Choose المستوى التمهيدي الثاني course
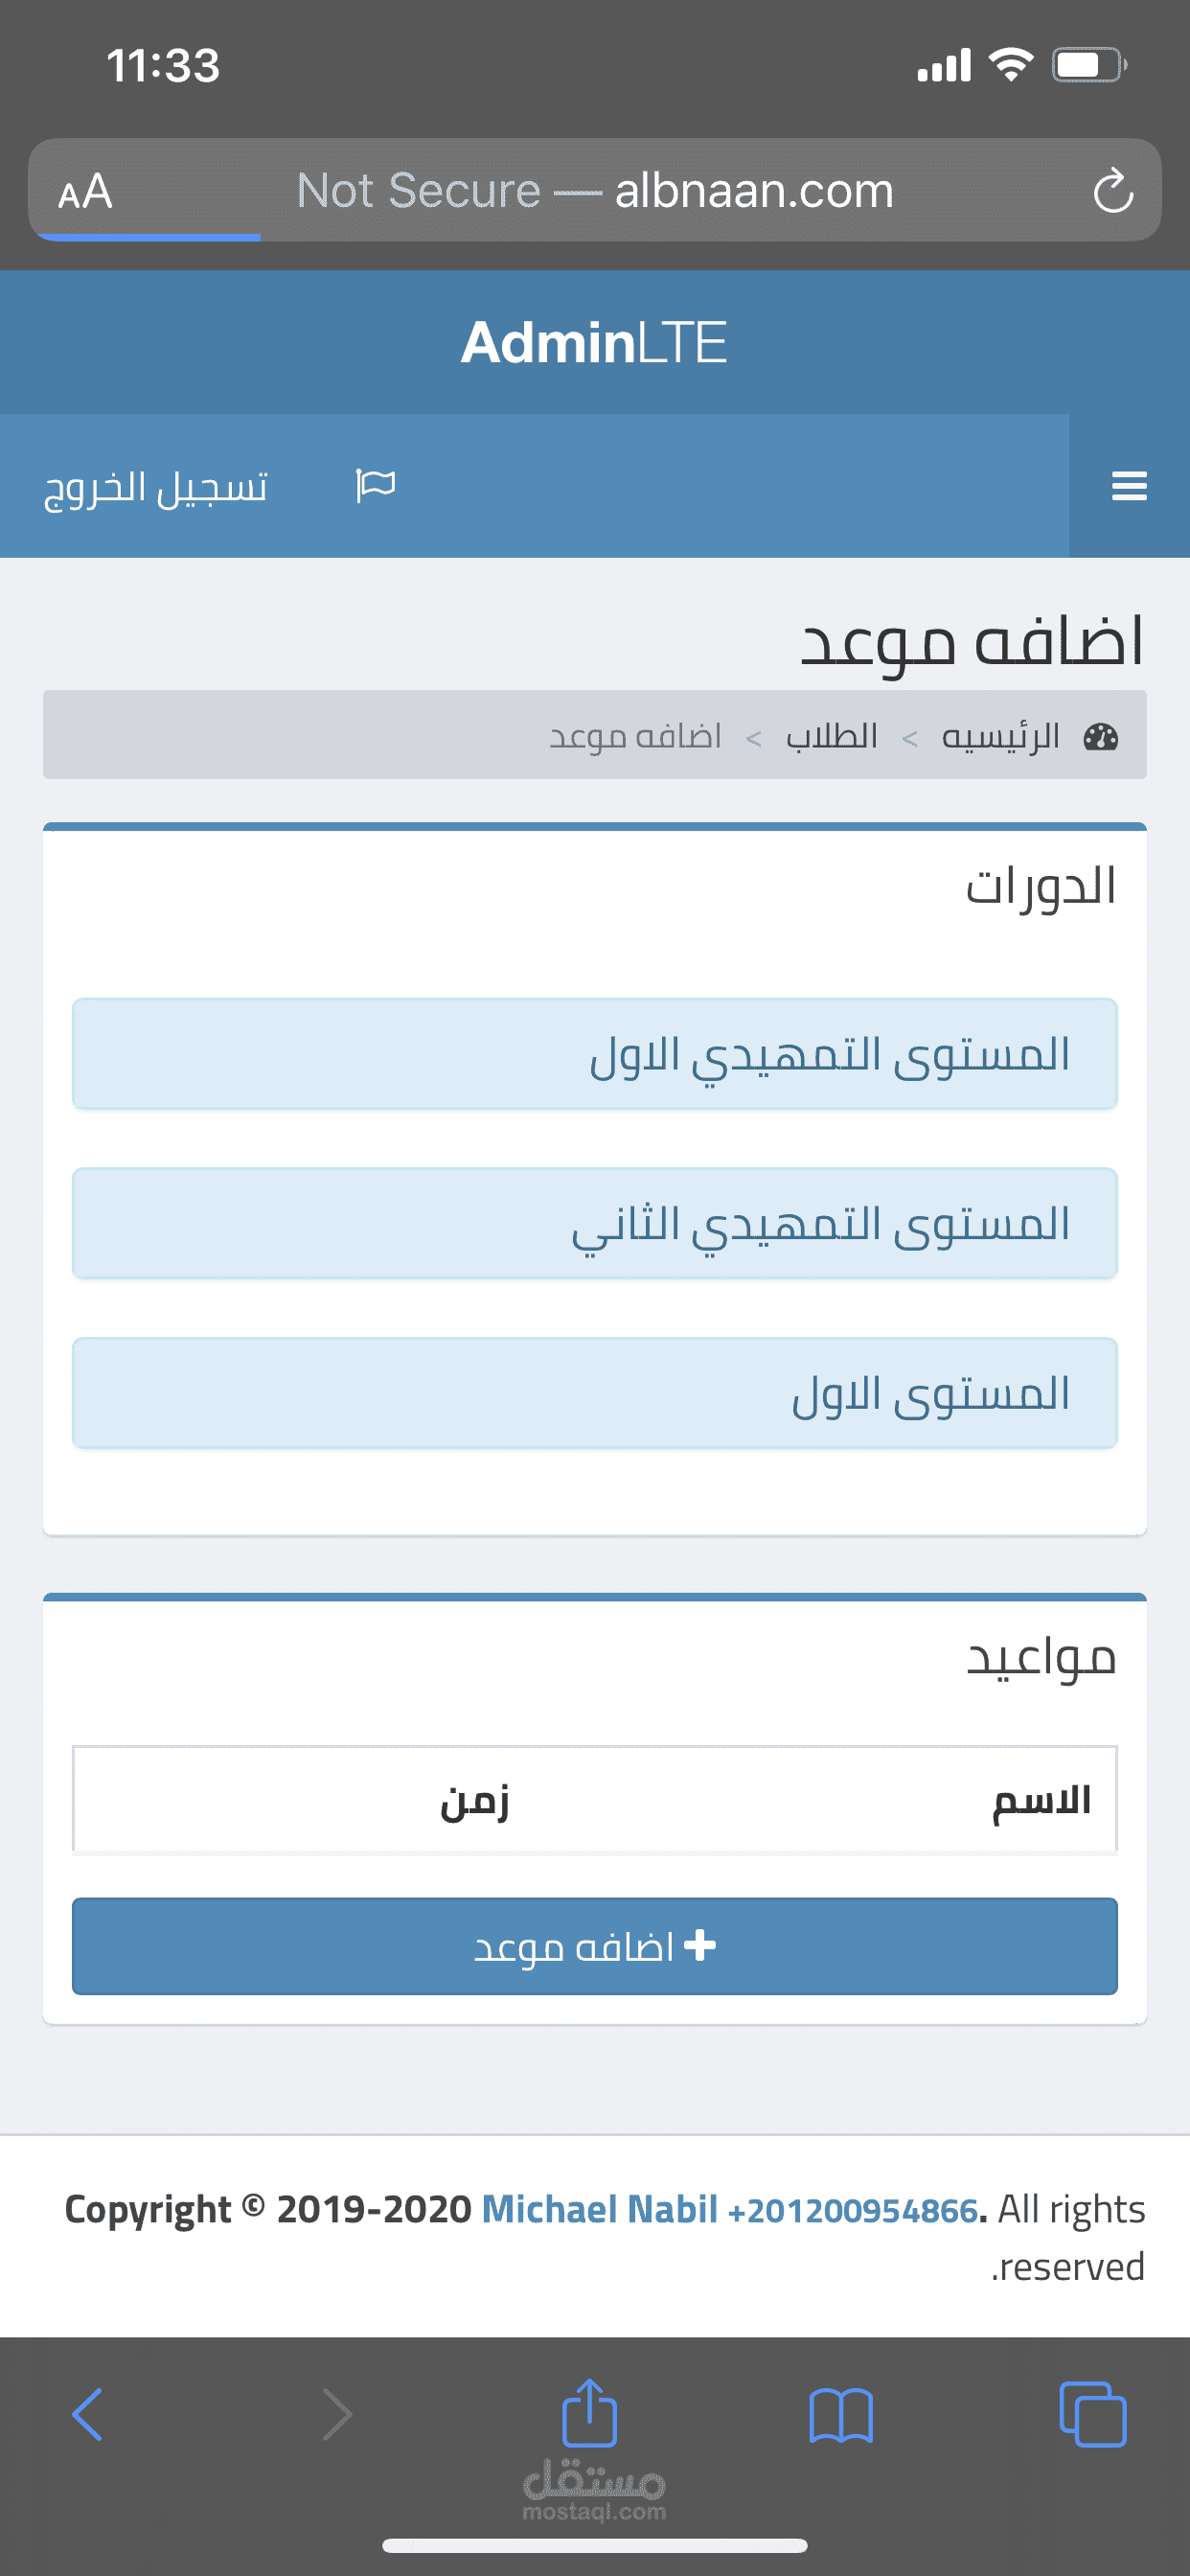 [594, 1223]
